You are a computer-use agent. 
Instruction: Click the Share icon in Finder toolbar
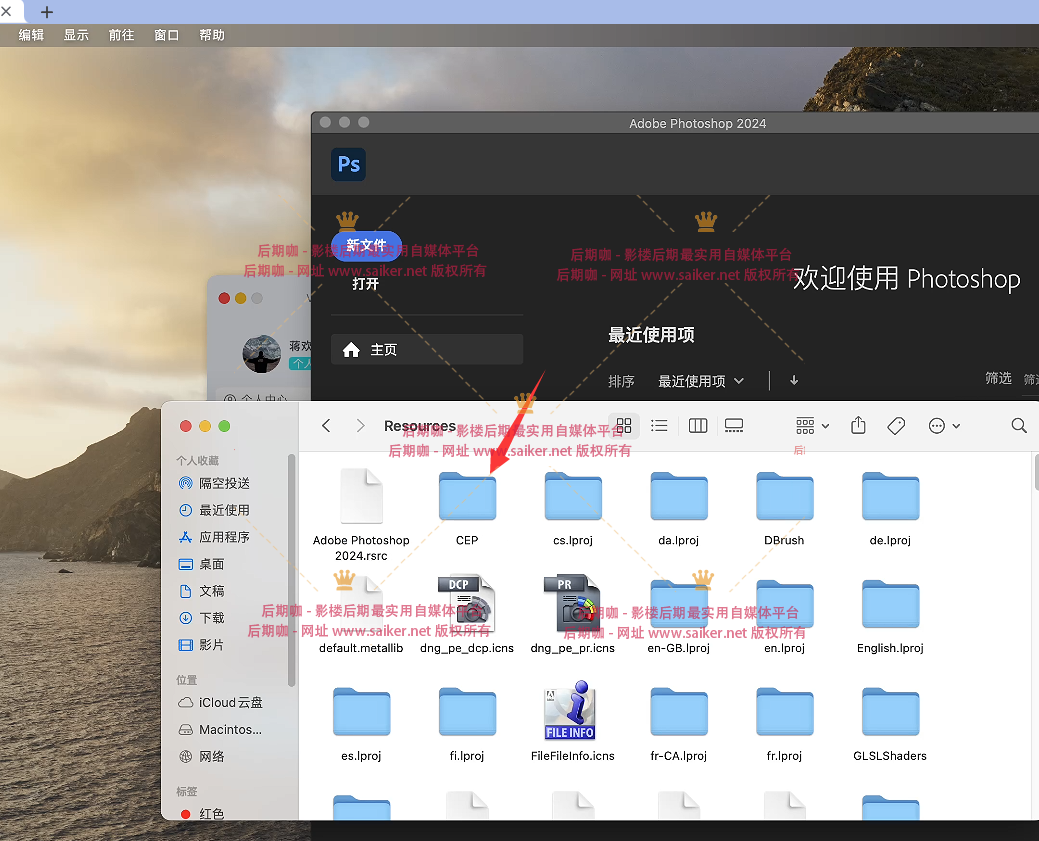pos(858,426)
